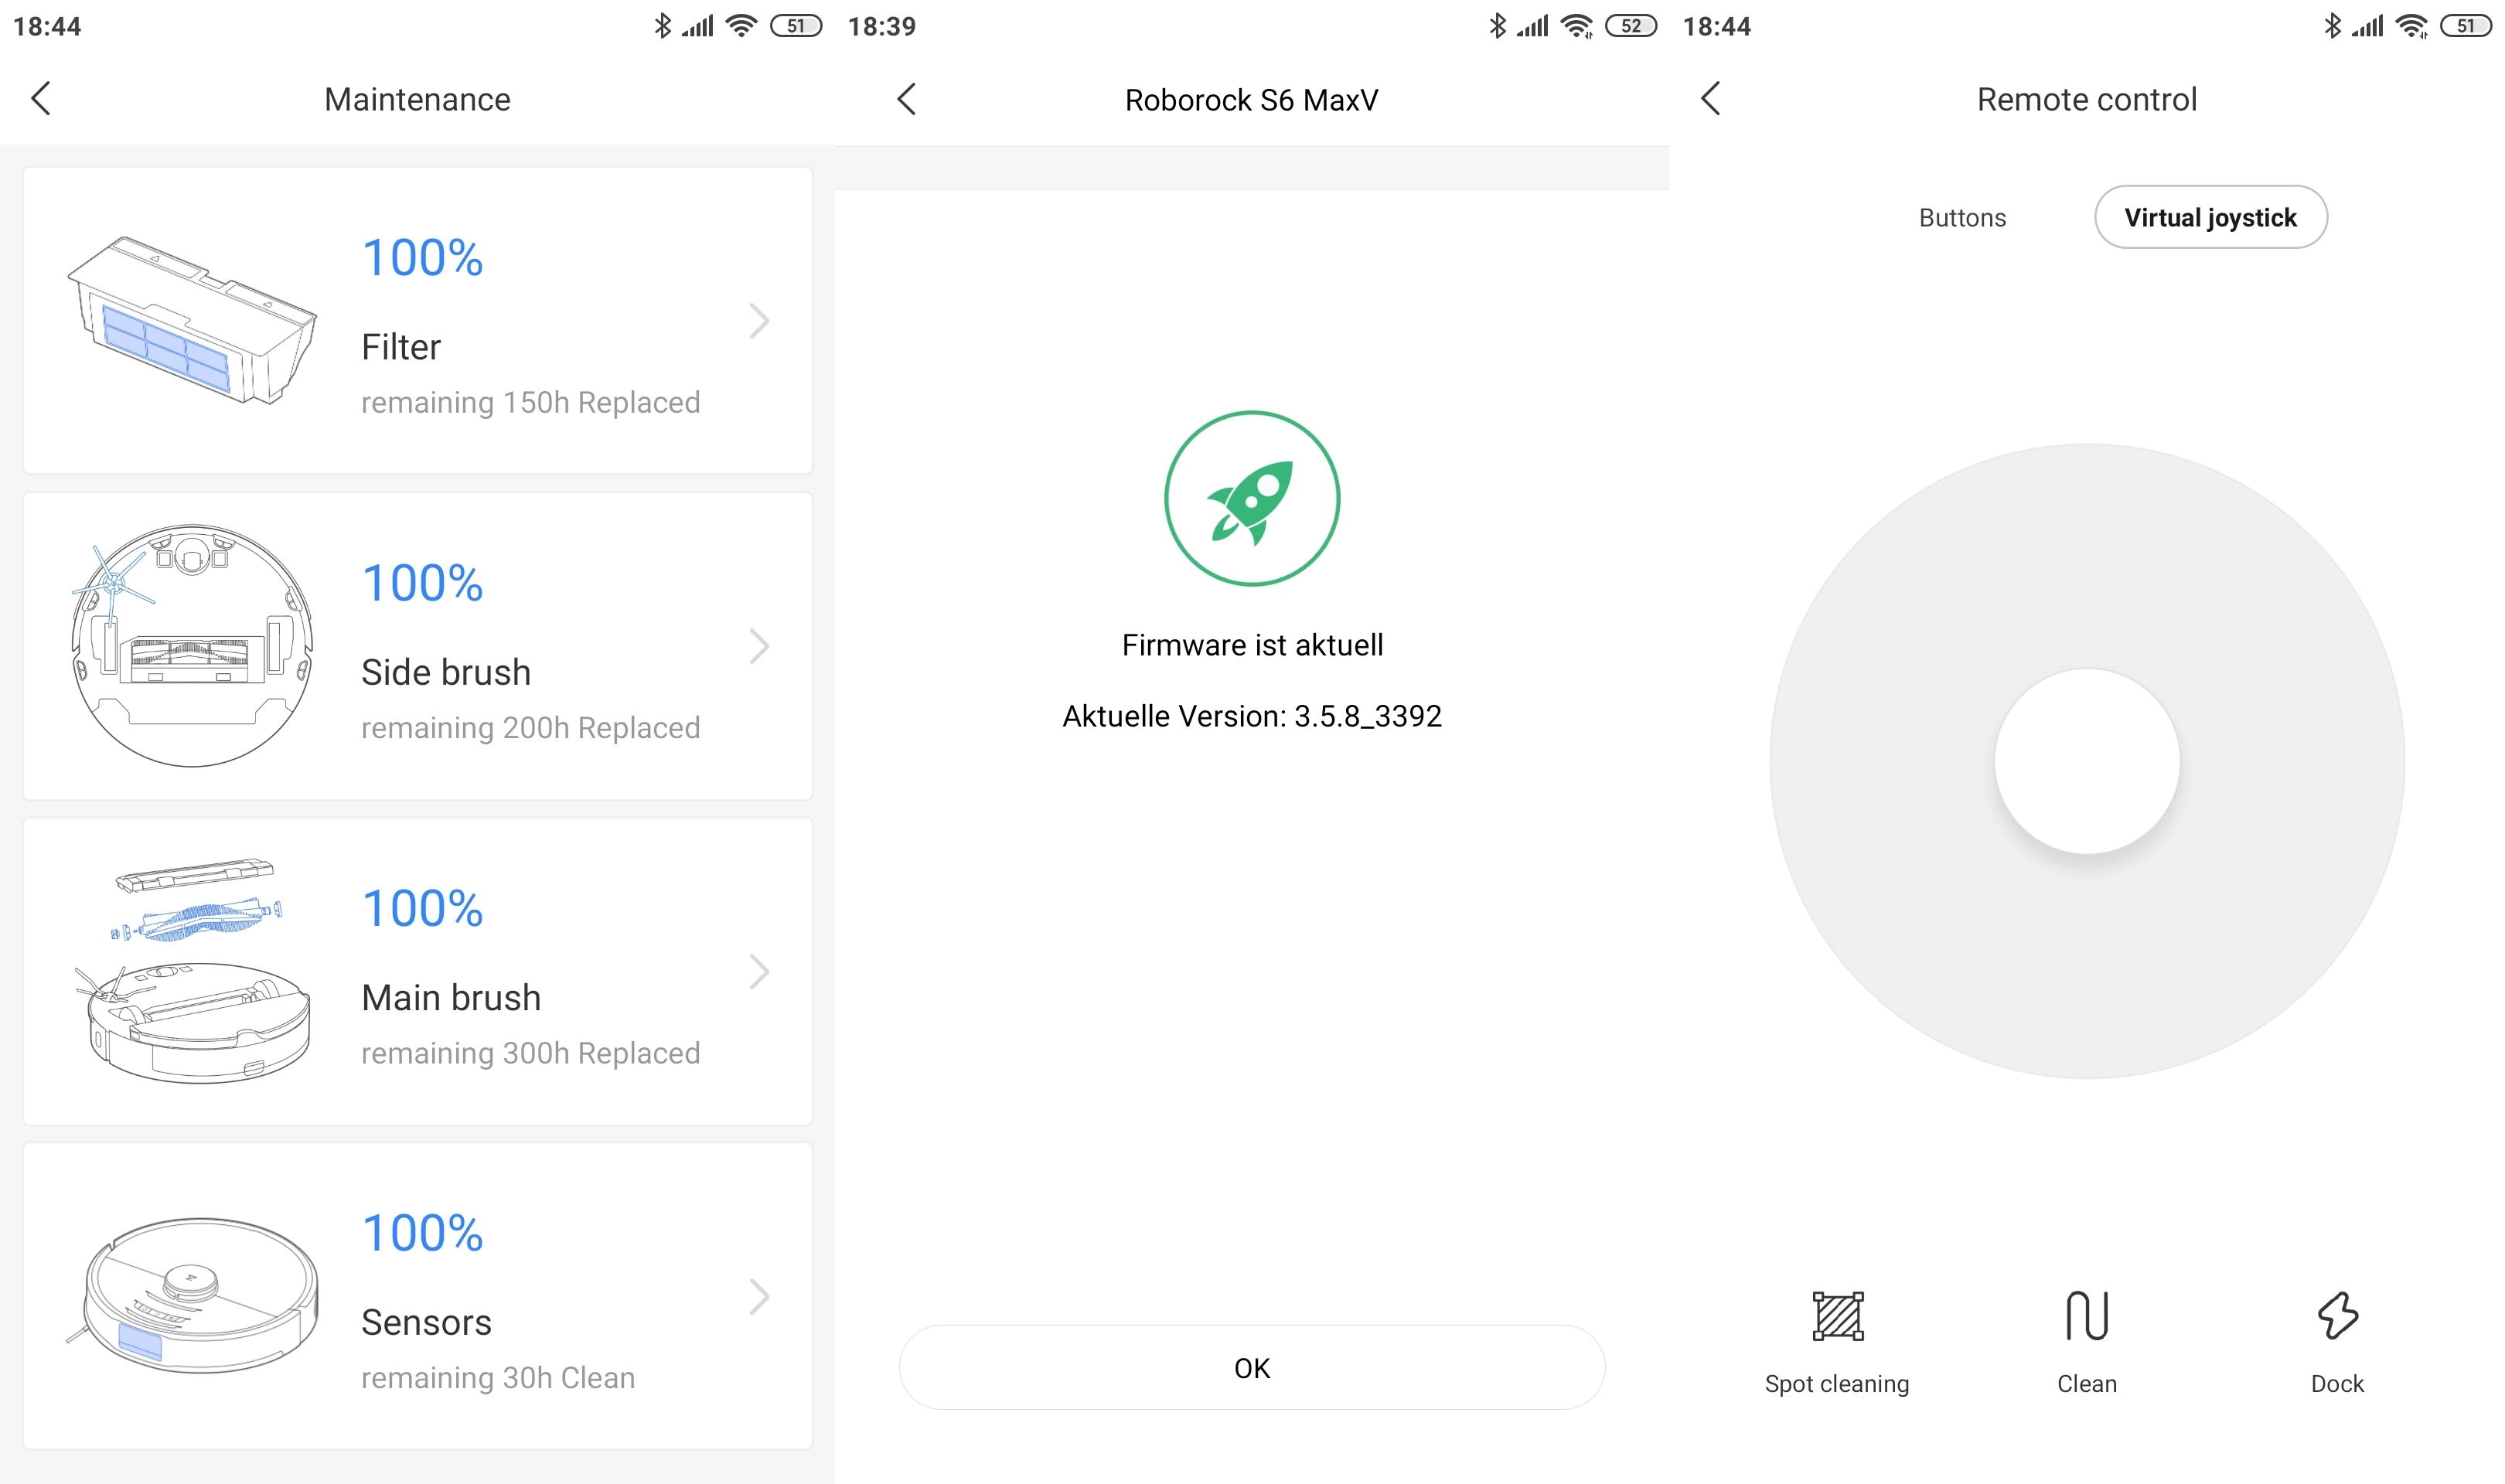The width and height of the screenshot is (2505, 1484).
Task: Tap the green rocket firmware icon
Action: coord(1252,498)
